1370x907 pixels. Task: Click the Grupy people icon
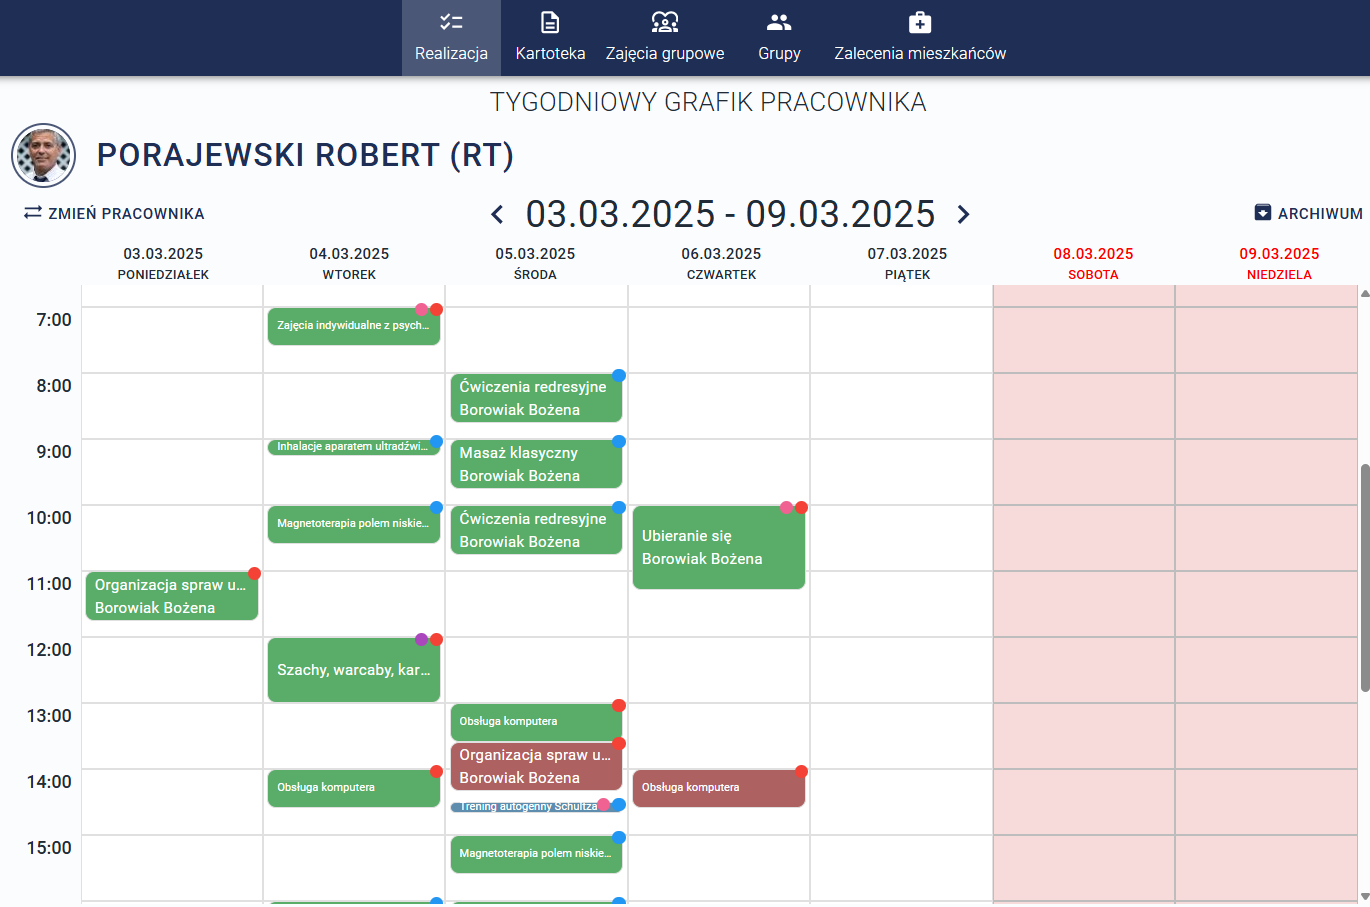pyautogui.click(x=779, y=22)
